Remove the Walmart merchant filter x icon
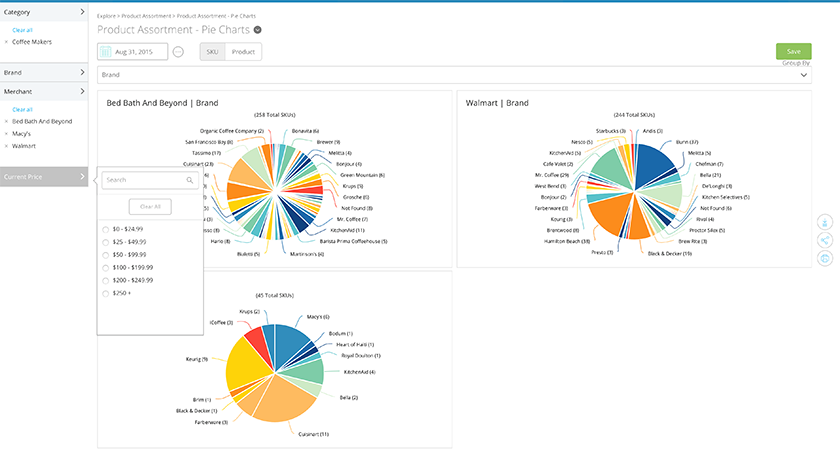The image size is (840, 455). (x=6, y=146)
